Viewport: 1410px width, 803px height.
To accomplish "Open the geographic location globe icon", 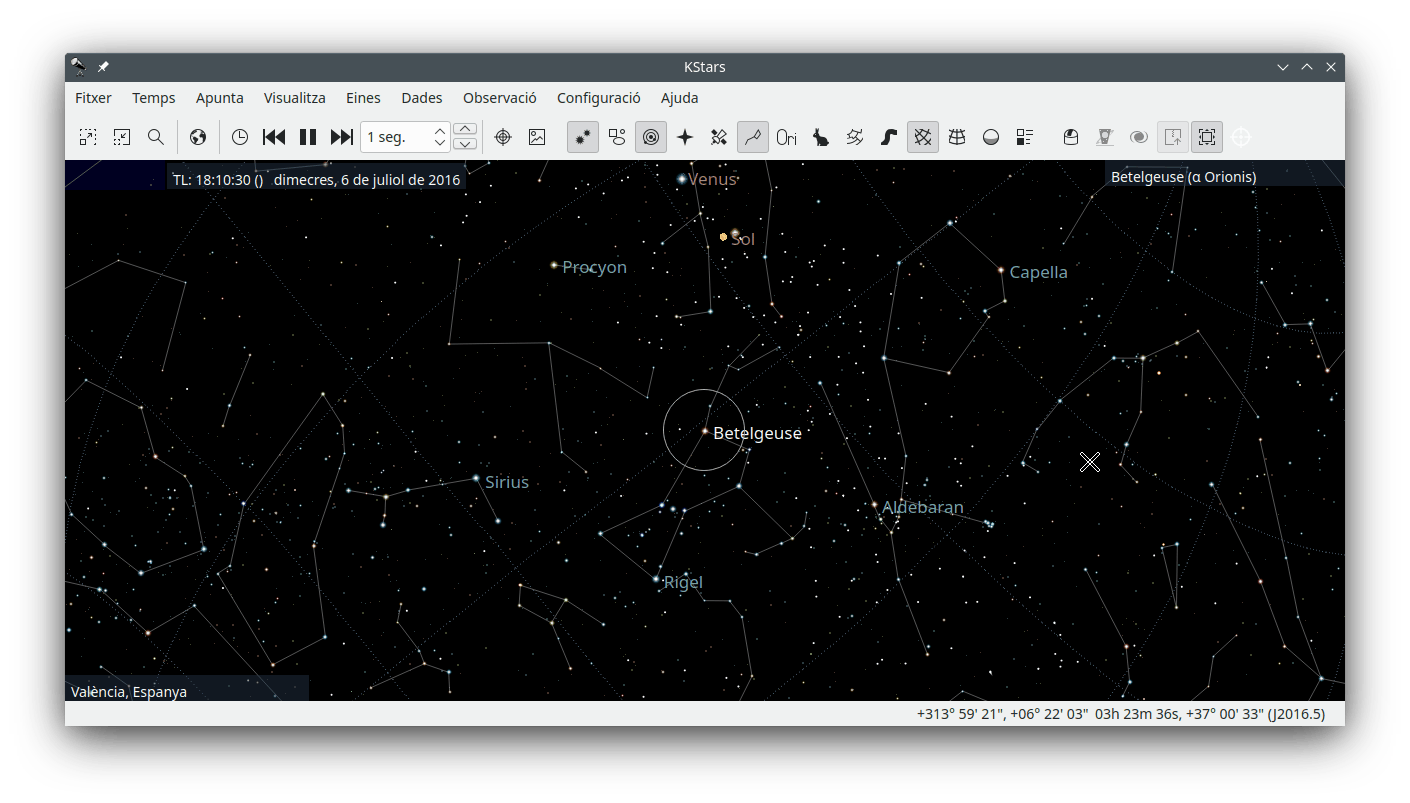I will 198,137.
